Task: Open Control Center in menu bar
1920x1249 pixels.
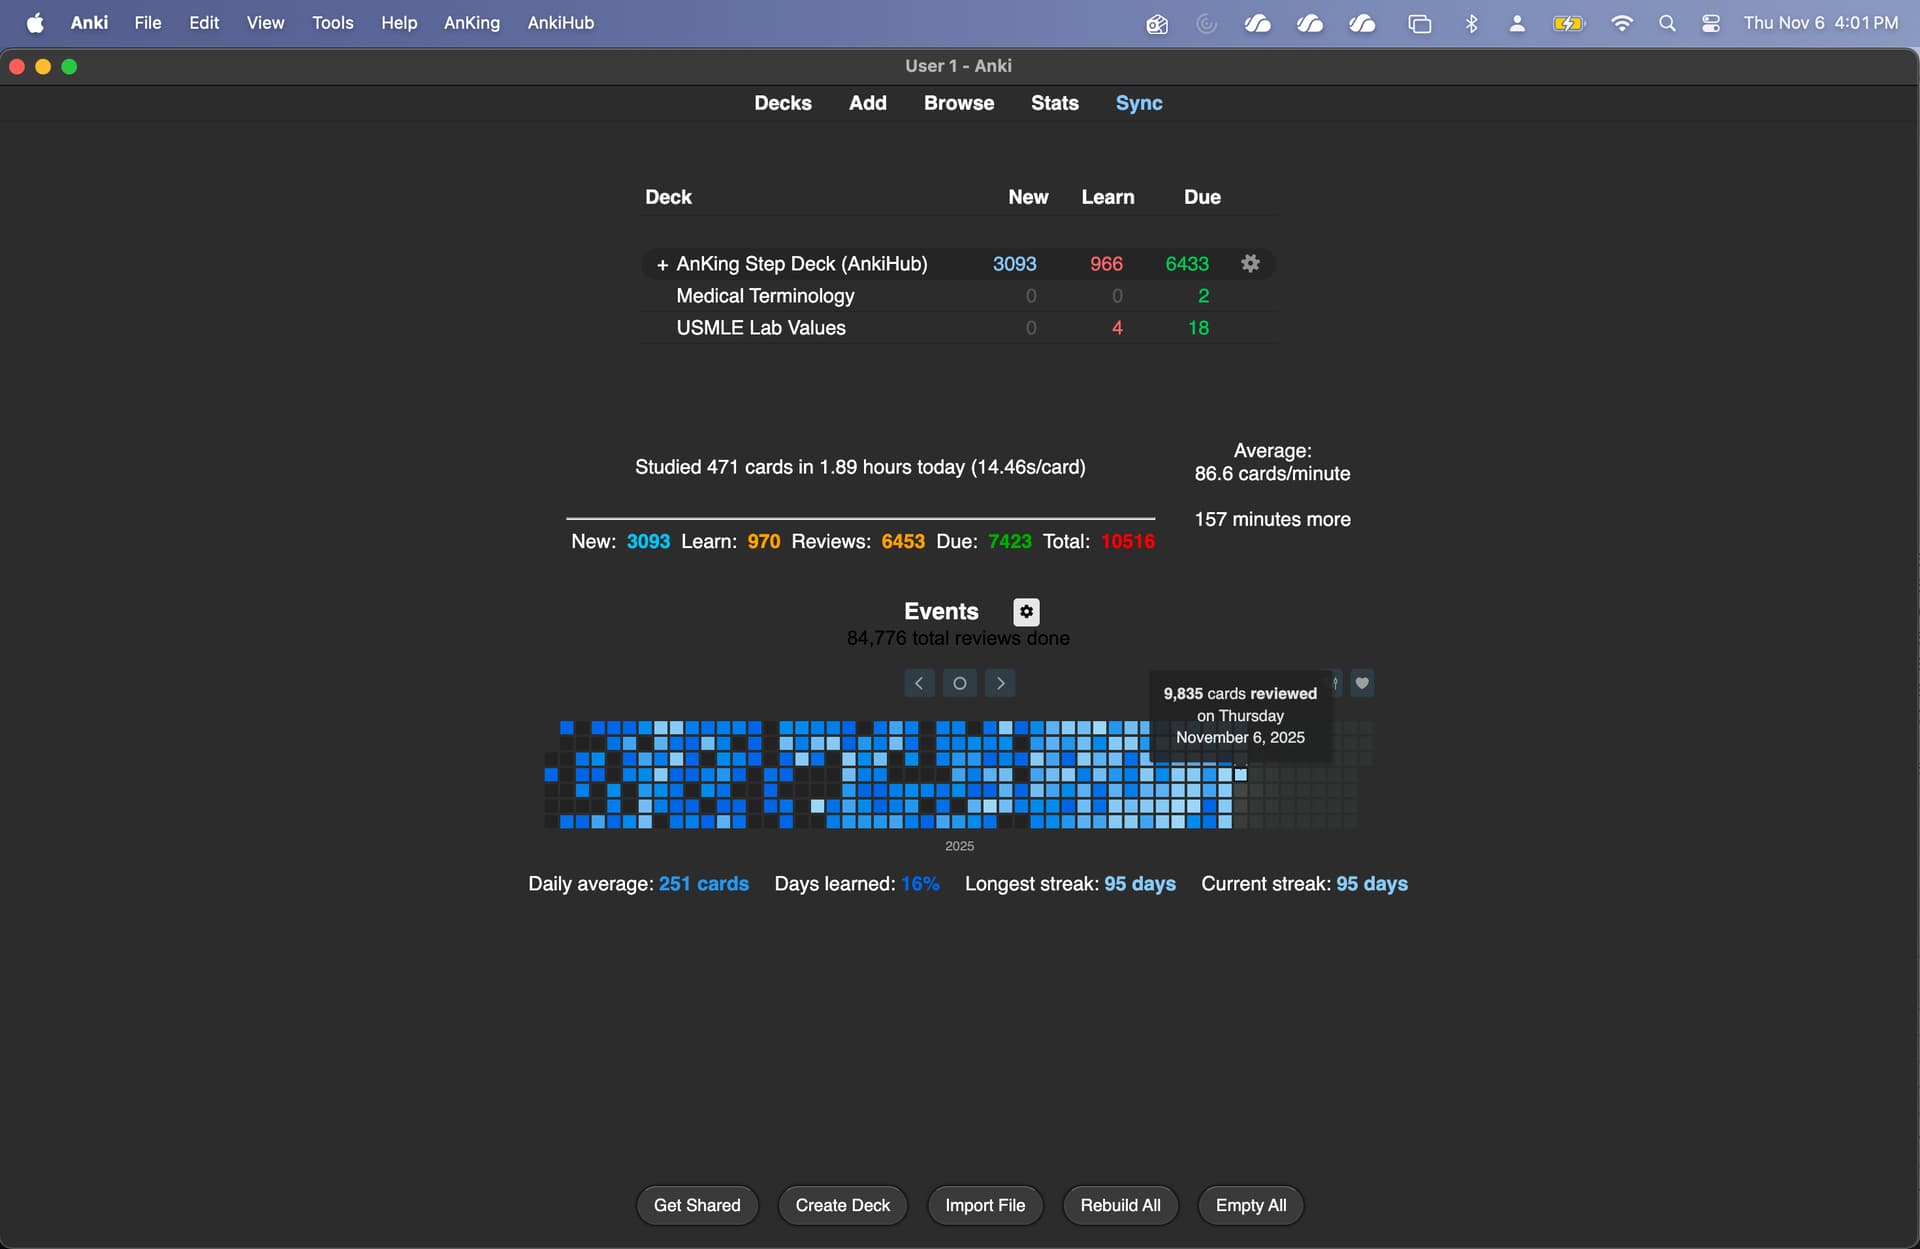Action: 1711,23
